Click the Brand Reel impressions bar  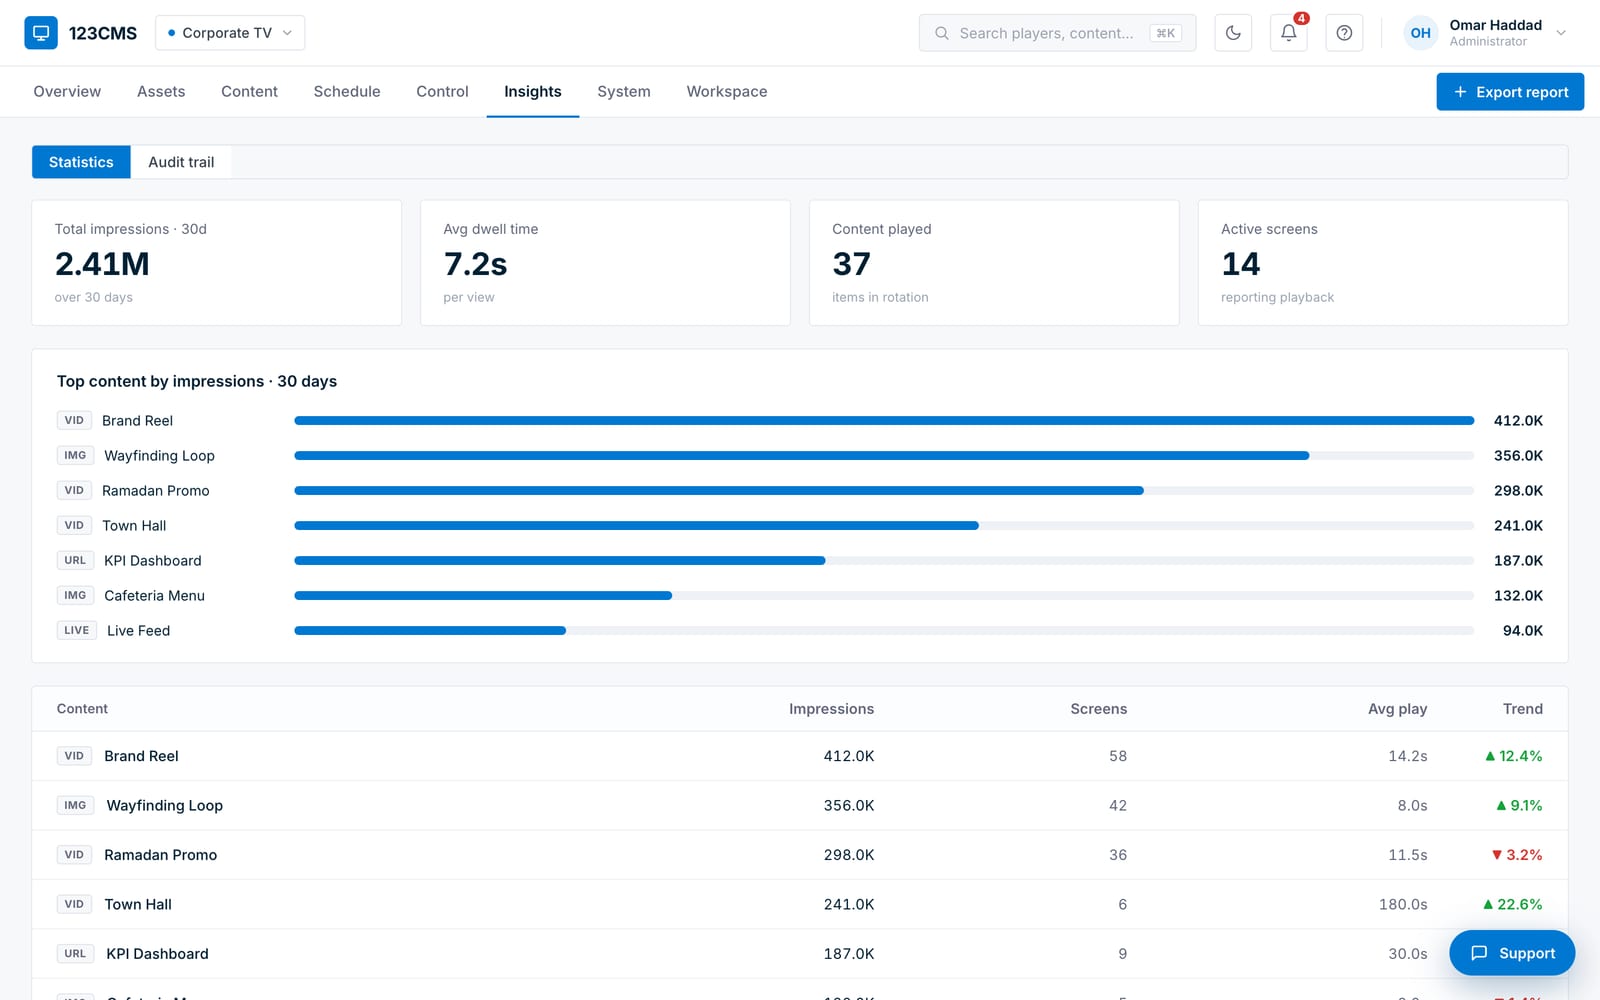click(884, 421)
